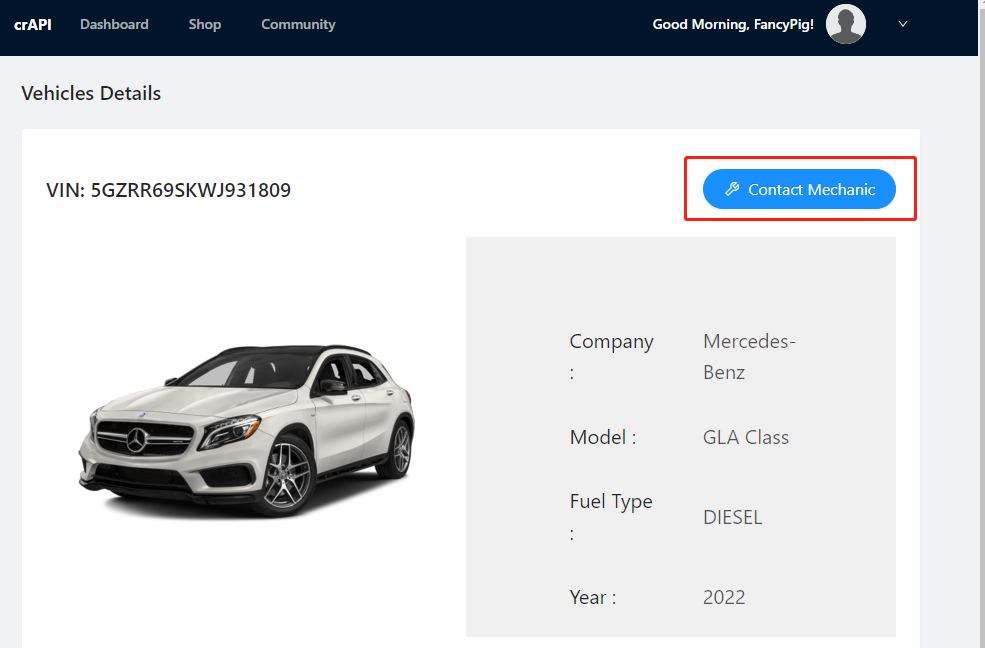The width and height of the screenshot is (985, 648).
Task: Click the Mercedes car image
Action: (x=246, y=431)
